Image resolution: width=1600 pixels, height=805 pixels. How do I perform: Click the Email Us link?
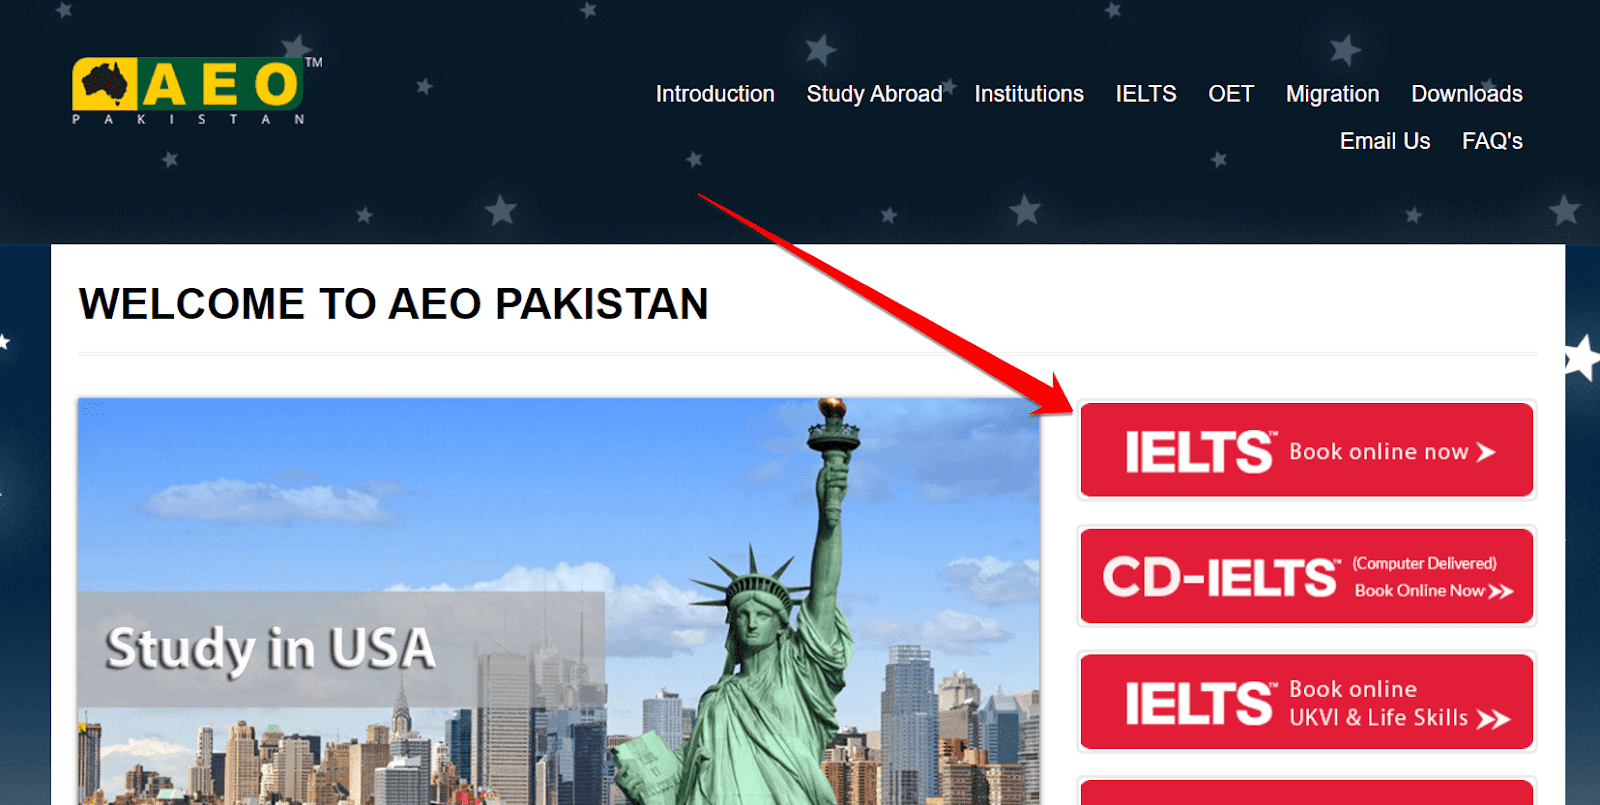(x=1385, y=141)
